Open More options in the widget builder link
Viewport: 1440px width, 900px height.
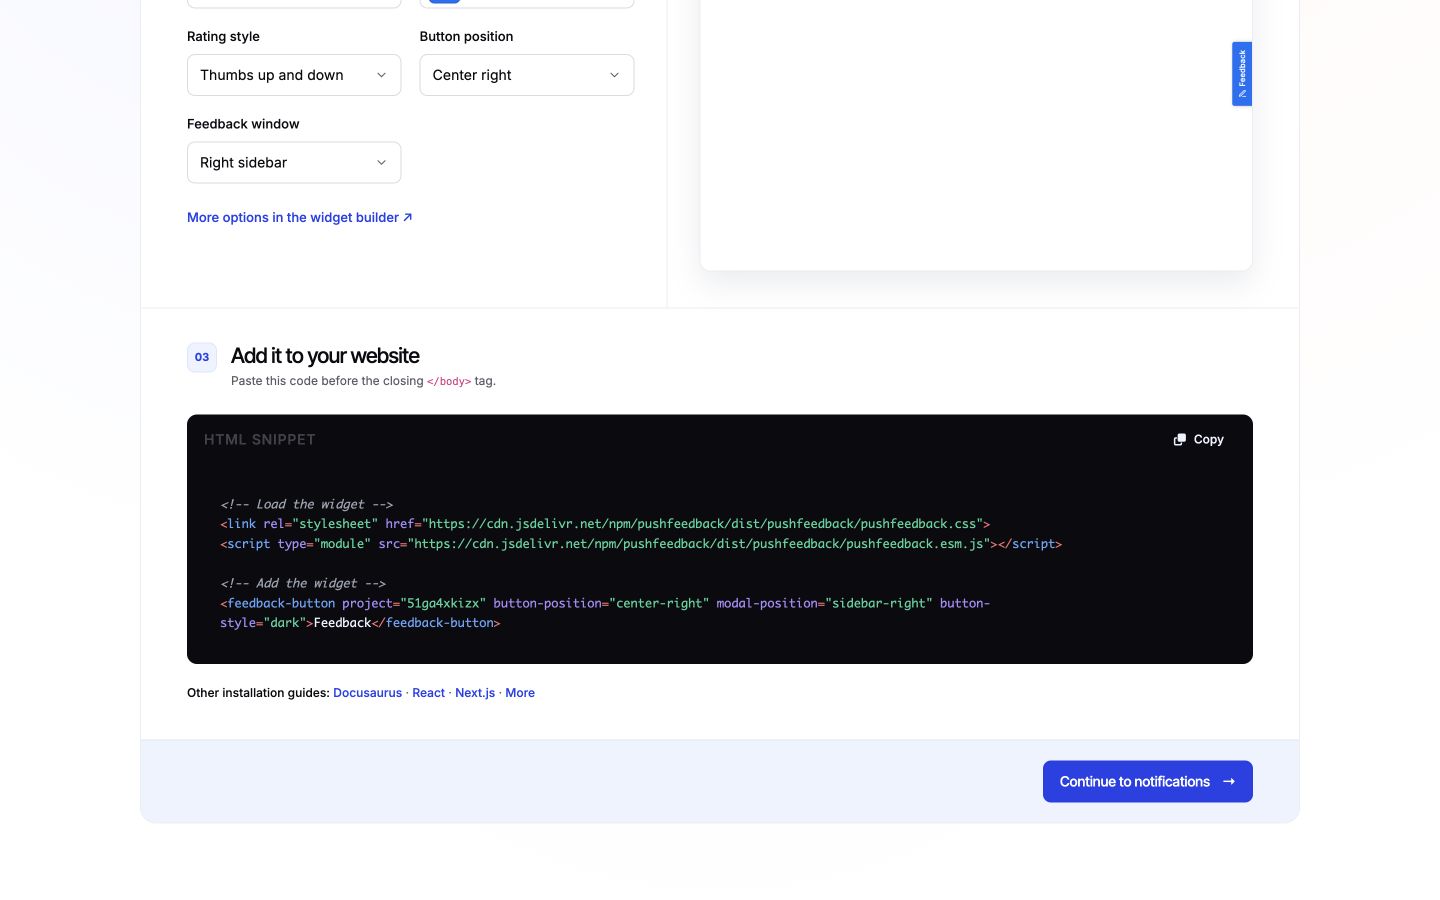(x=299, y=217)
